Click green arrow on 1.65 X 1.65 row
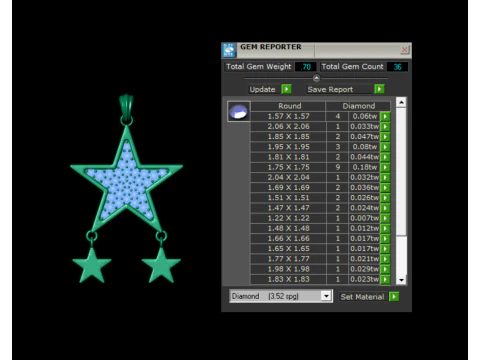This screenshot has height=360, width=480. coord(385,249)
